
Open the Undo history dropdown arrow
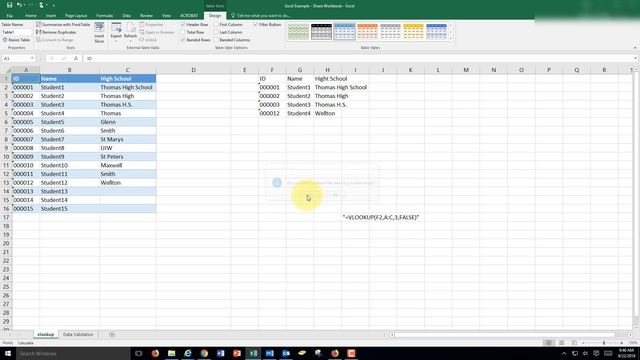pos(24,5)
